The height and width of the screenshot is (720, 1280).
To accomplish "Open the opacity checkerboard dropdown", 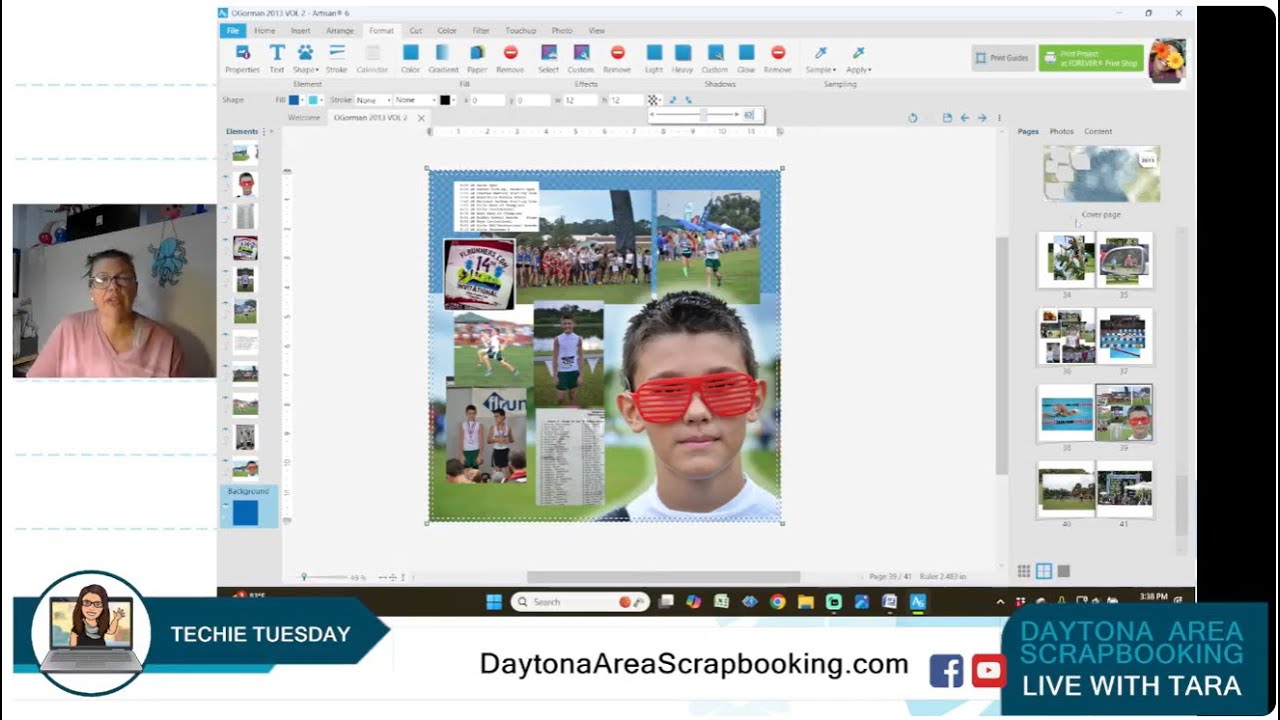I will coord(653,100).
